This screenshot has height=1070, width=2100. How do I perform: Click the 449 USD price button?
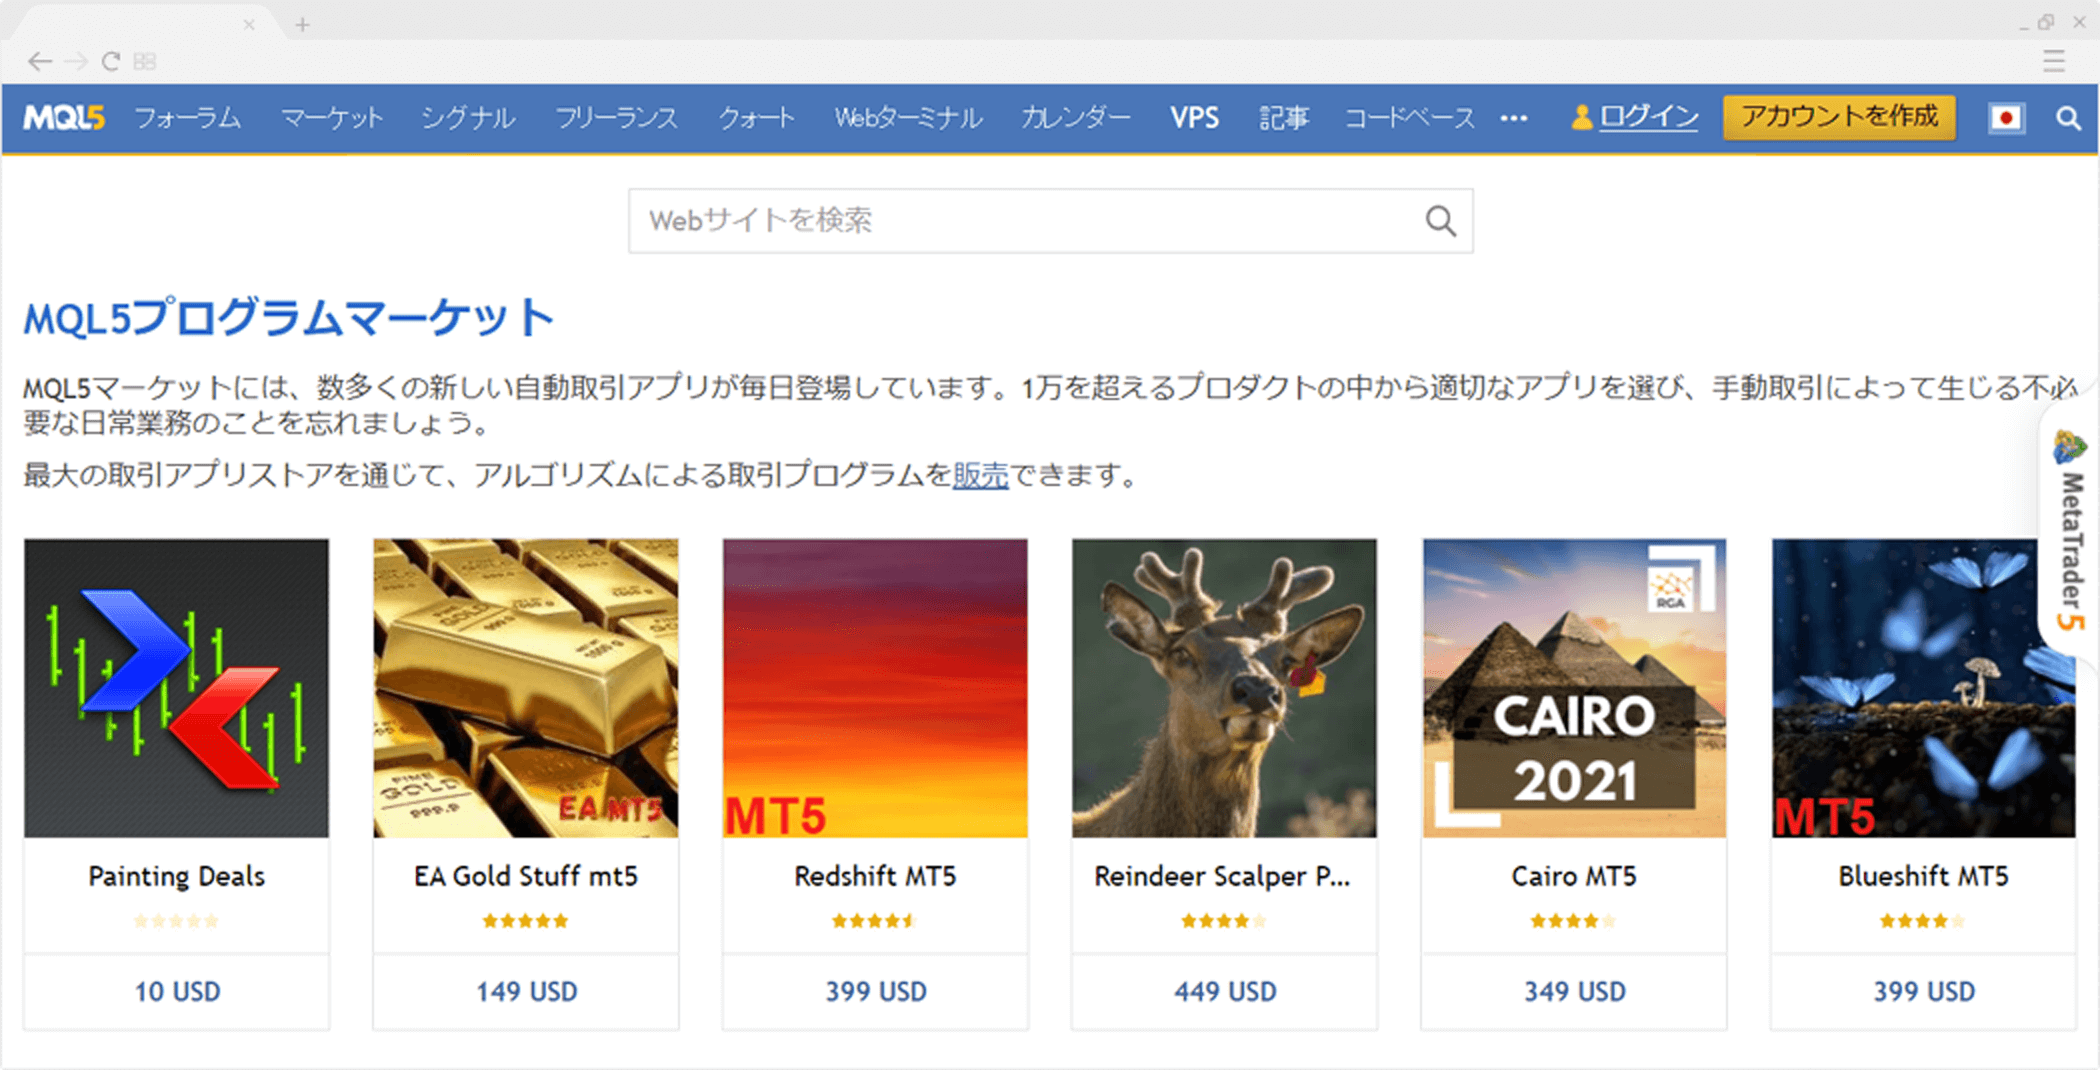pyautogui.click(x=1224, y=992)
